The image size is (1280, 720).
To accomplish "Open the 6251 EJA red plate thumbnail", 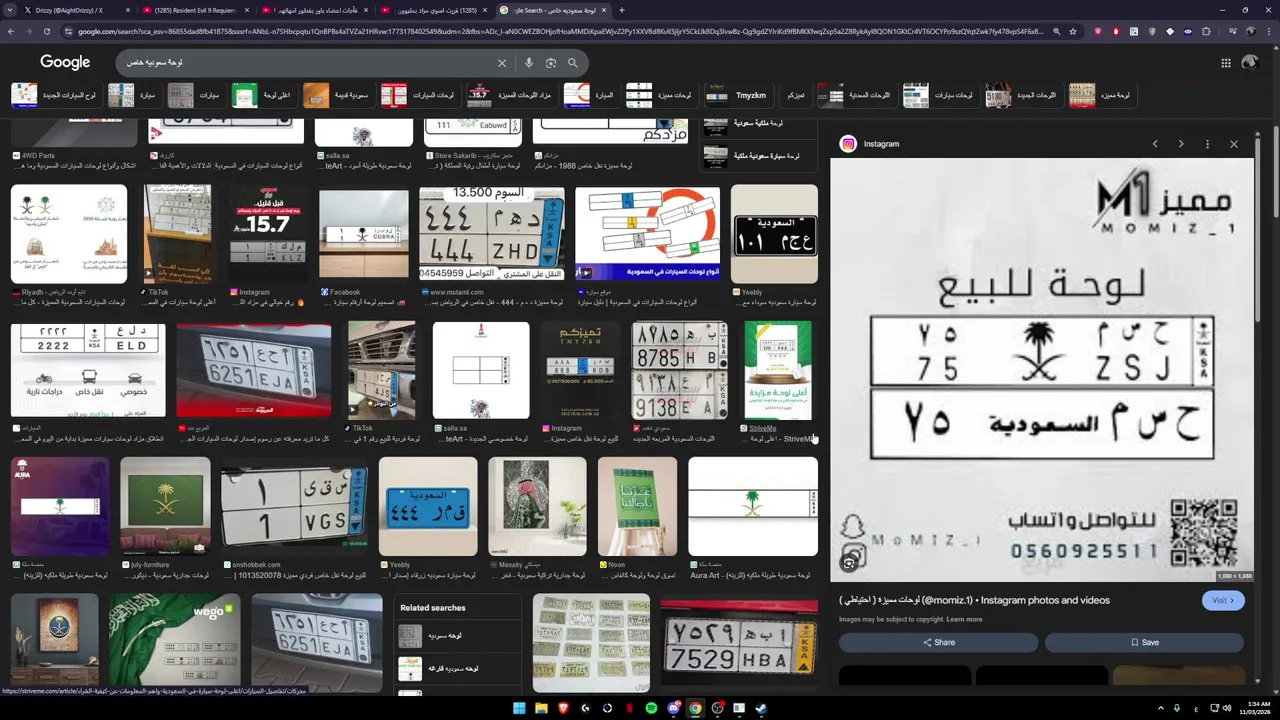I will point(253,370).
